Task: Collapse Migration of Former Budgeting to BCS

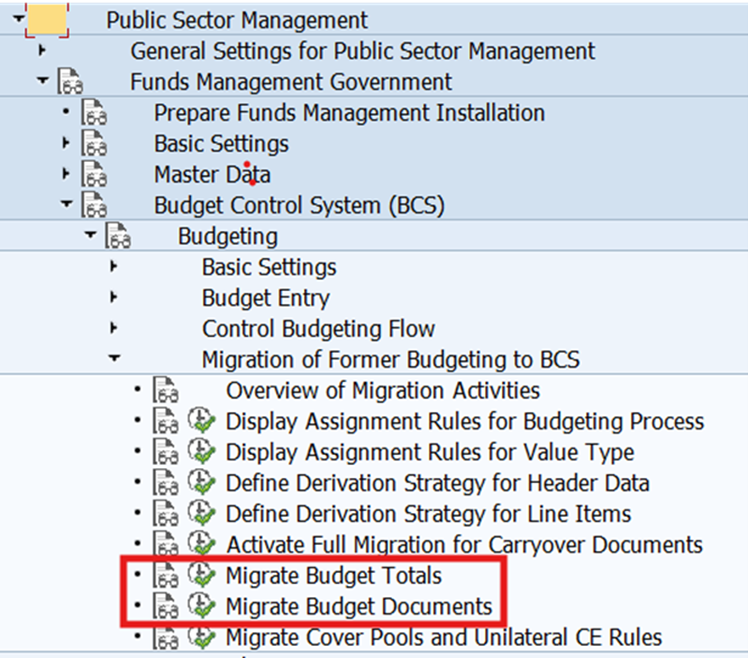Action: [114, 359]
